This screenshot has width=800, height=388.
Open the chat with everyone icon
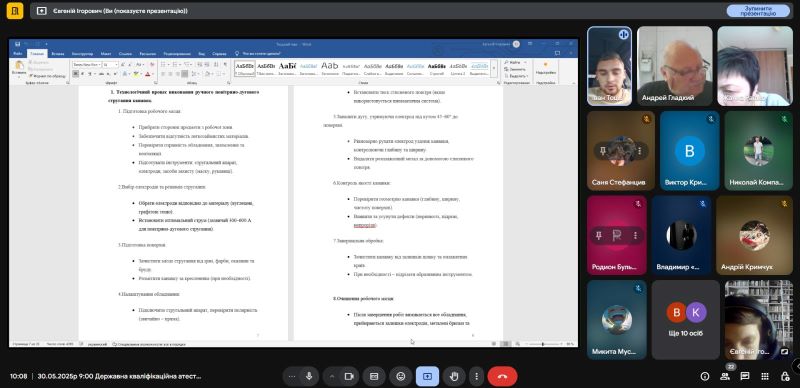pos(745,376)
